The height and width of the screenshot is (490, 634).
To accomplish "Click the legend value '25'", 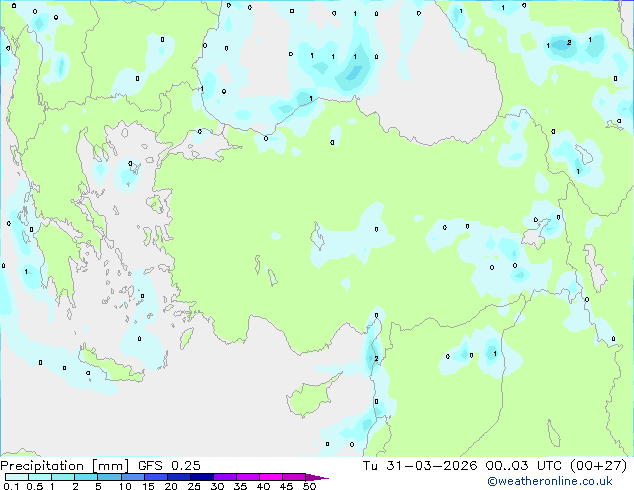I will pos(194,486).
